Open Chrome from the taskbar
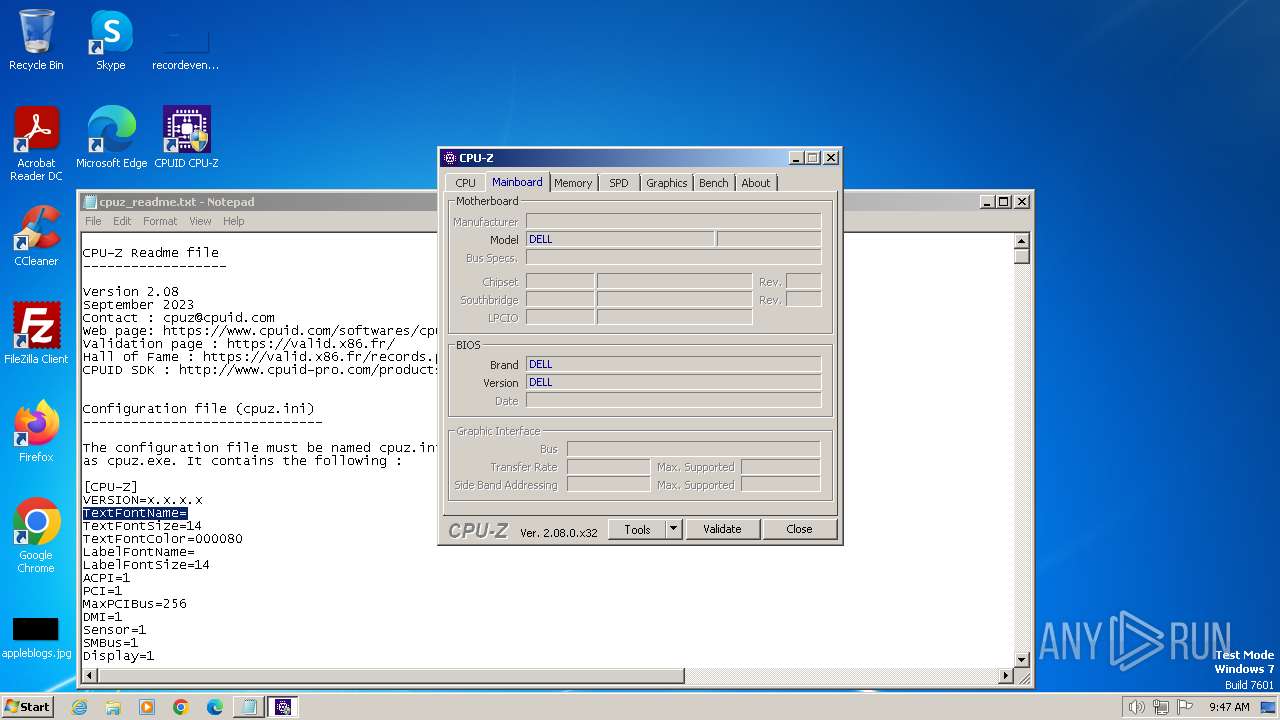Screen dimensions: 1280x720 point(181,707)
